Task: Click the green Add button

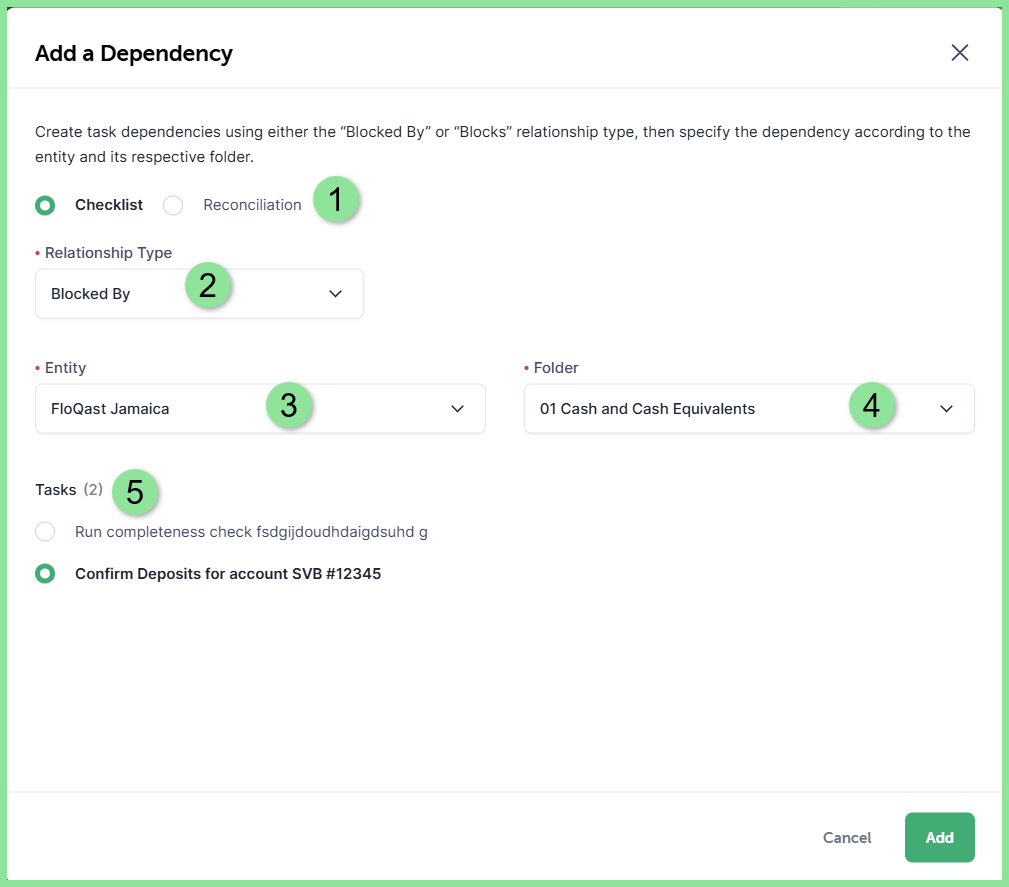Action: point(940,837)
